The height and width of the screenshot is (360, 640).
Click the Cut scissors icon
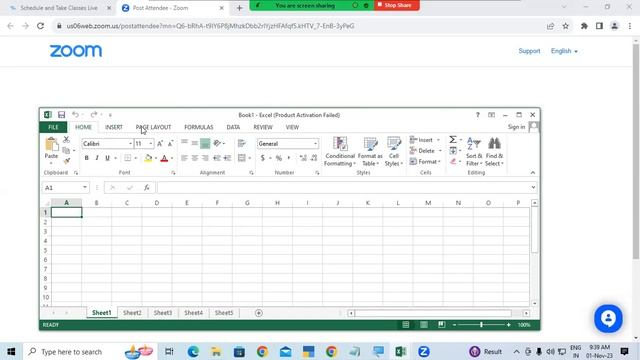coord(67,140)
